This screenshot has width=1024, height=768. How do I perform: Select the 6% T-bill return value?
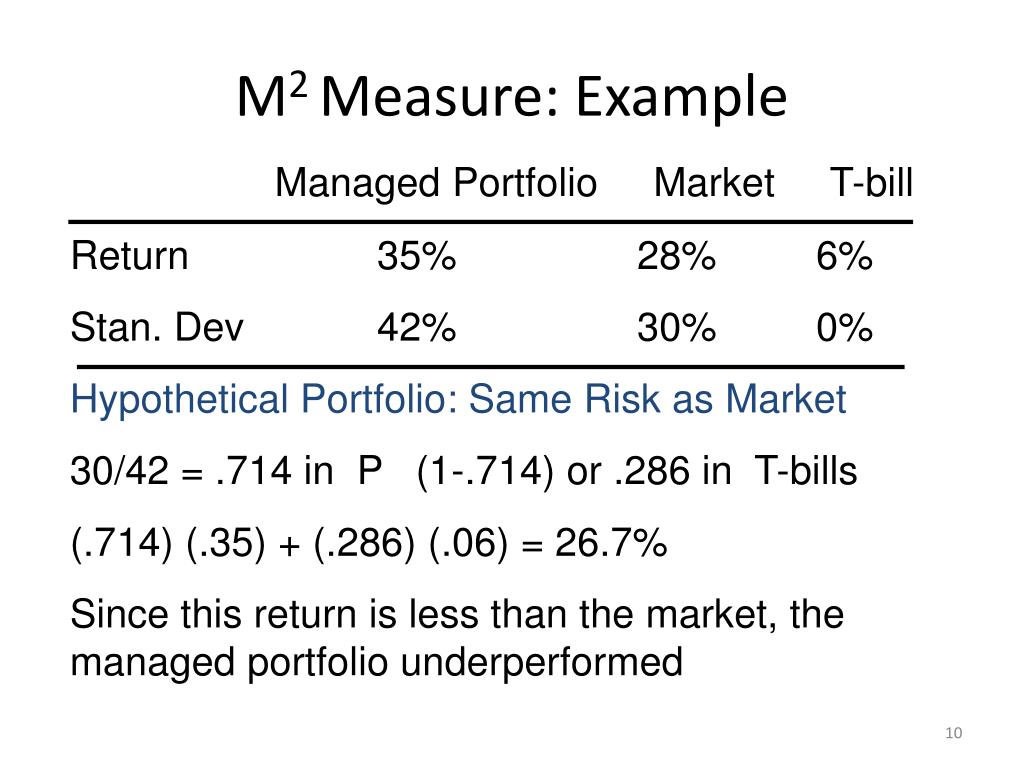[x=844, y=258]
